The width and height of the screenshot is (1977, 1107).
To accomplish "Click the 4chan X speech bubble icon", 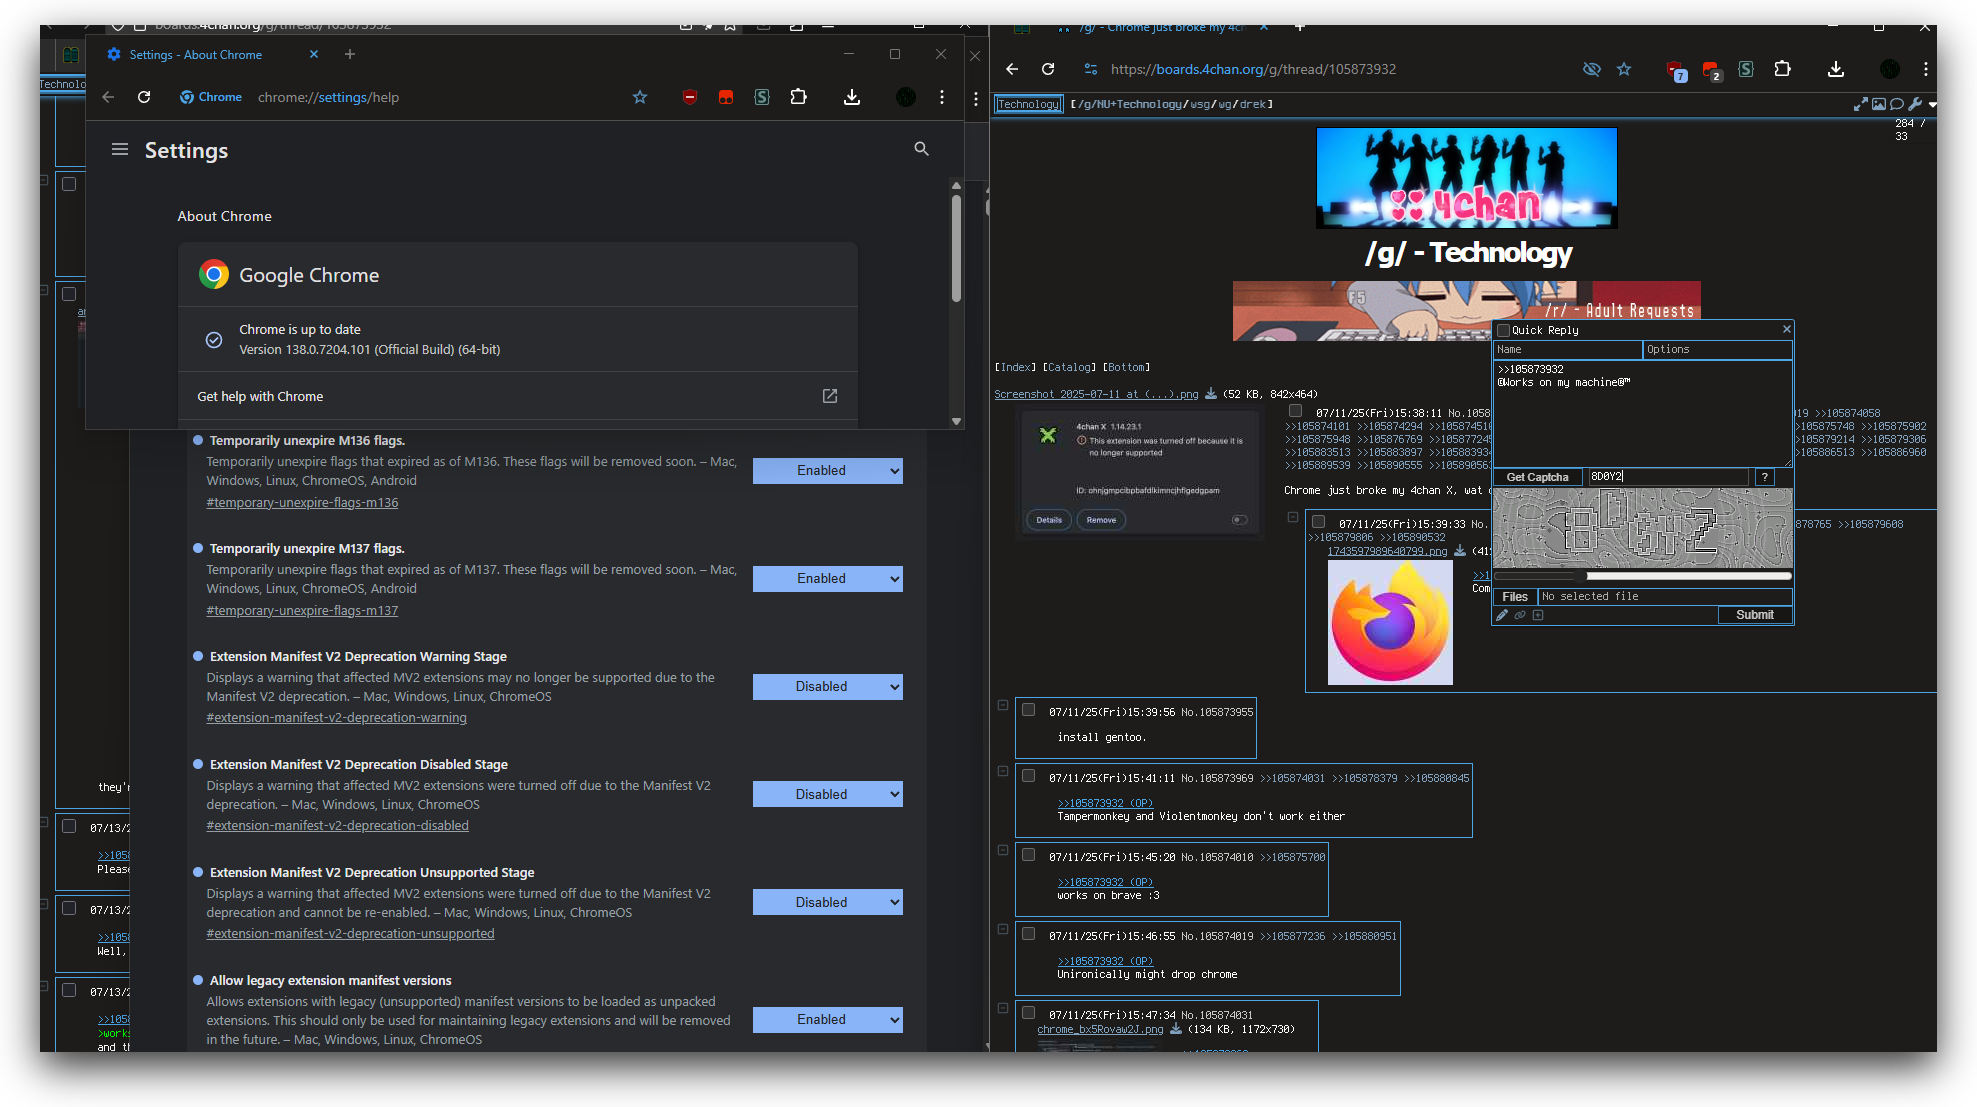I will click(x=1896, y=104).
